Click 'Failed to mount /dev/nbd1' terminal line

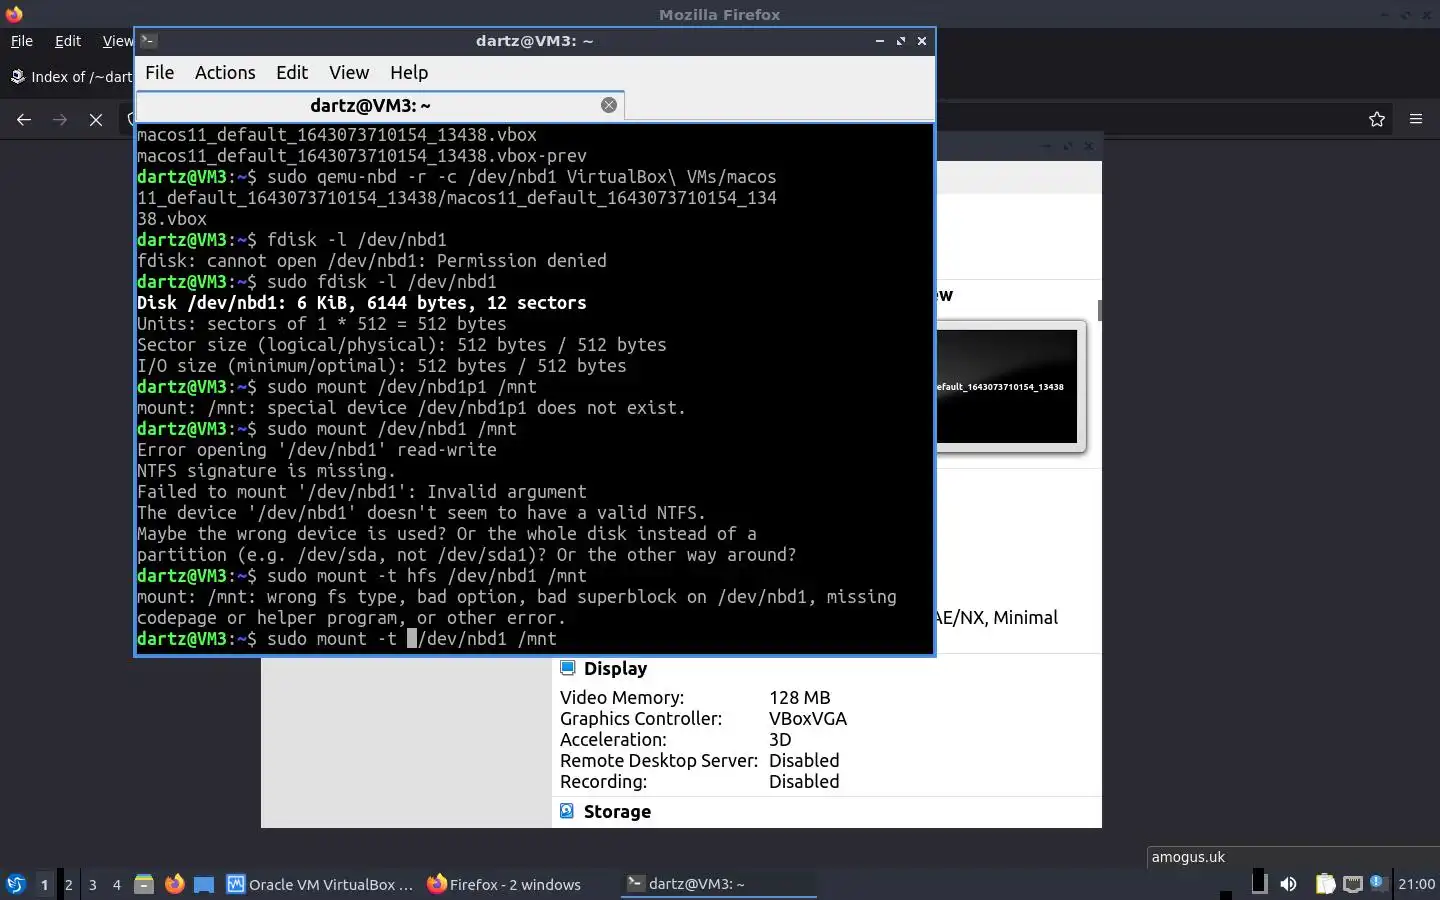pyautogui.click(x=362, y=491)
